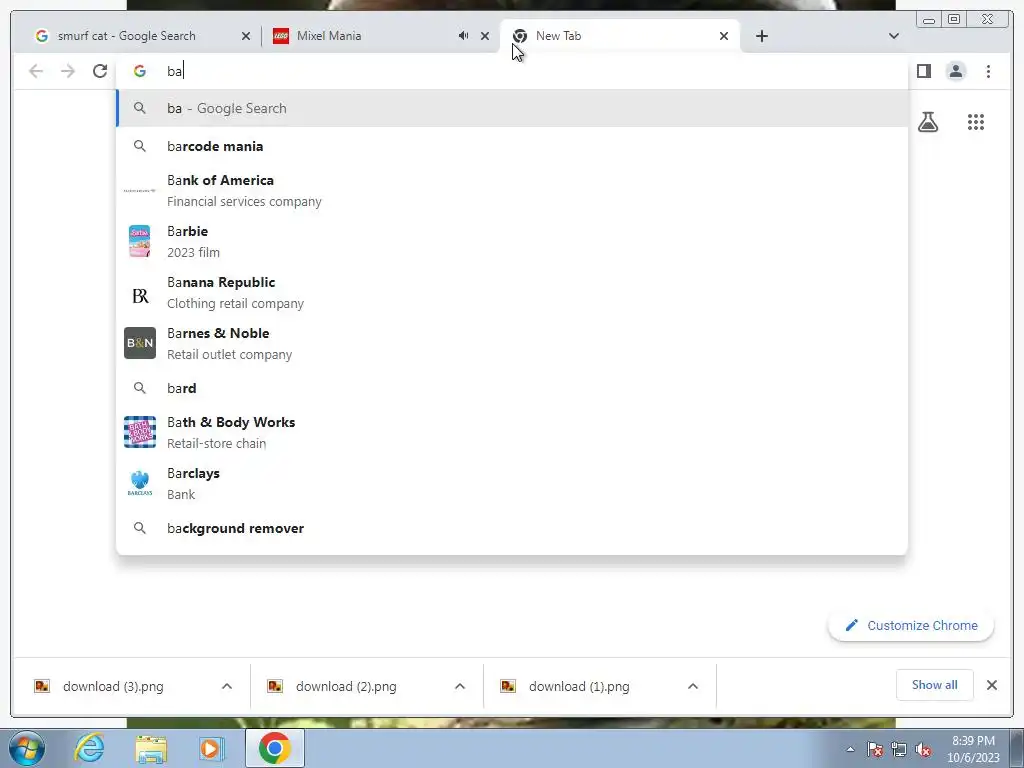Select the Barnes & Noble suggestion

coord(512,344)
